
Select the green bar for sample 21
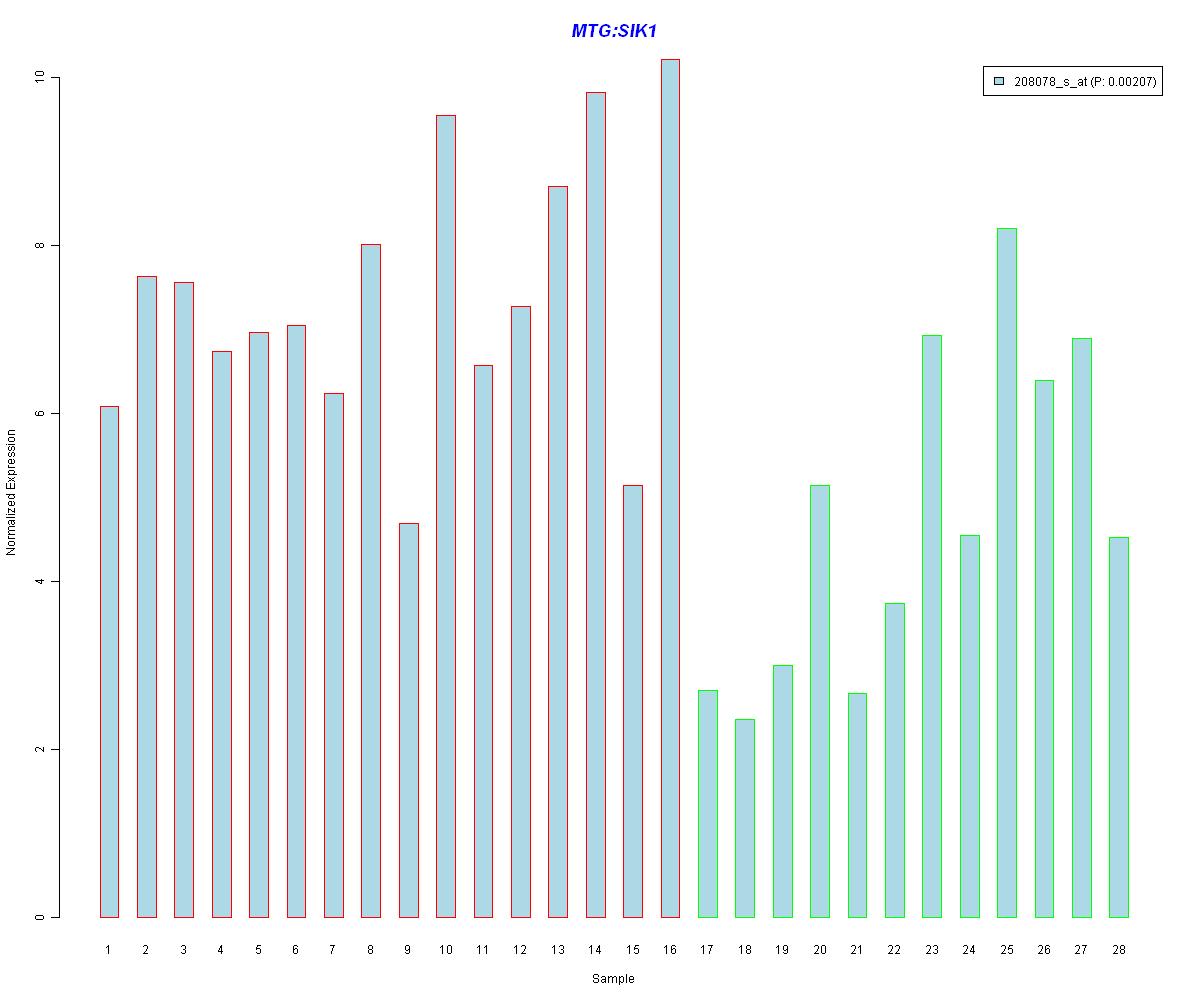[x=857, y=805]
